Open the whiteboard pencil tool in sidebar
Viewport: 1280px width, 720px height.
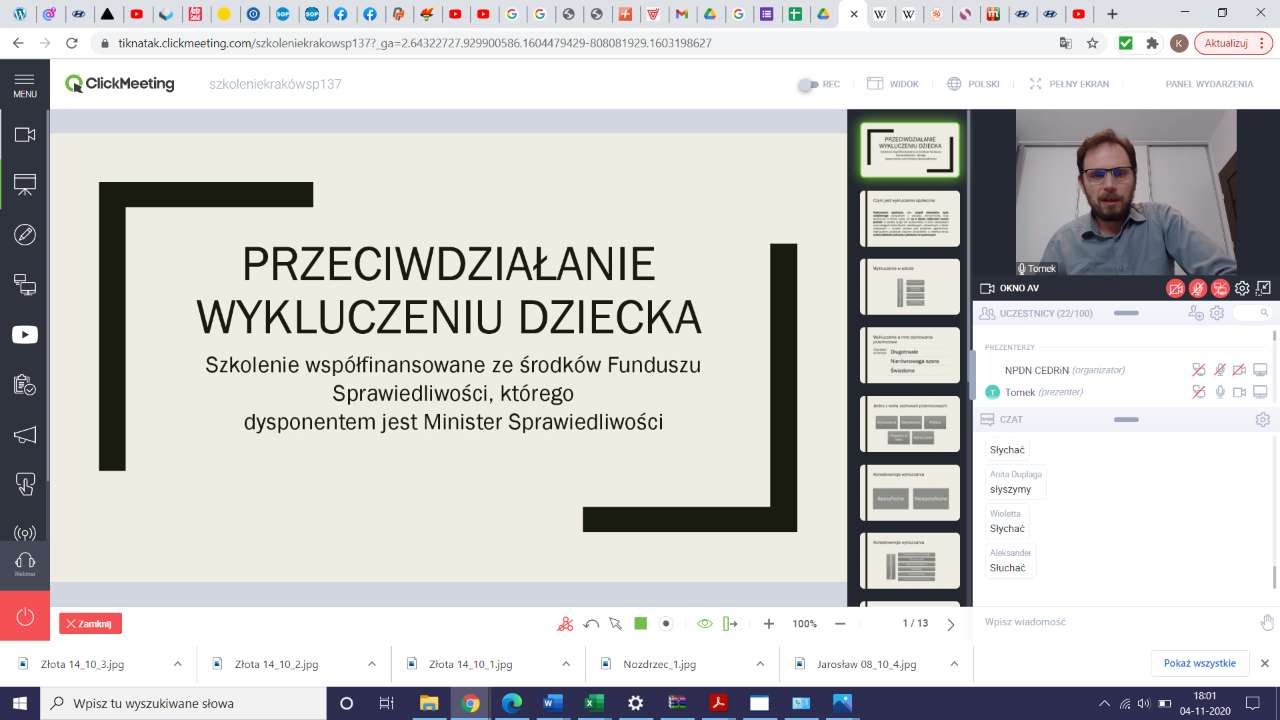click(25, 235)
